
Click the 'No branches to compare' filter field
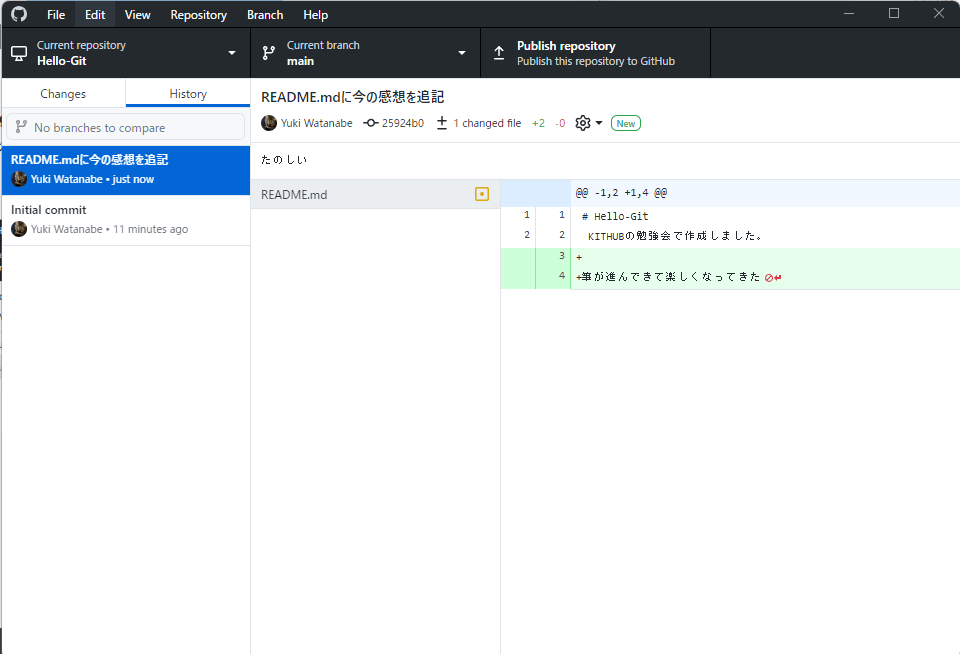tap(125, 126)
